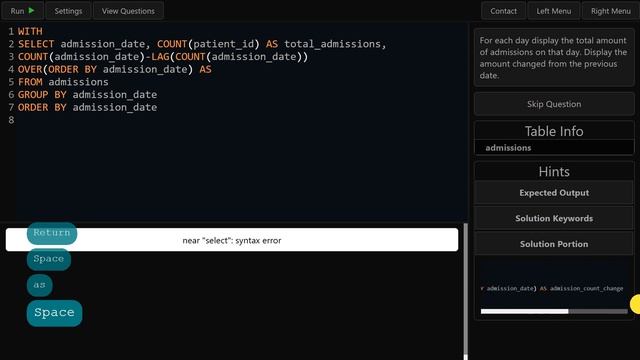Show the Solution Portion hint

click(x=554, y=244)
